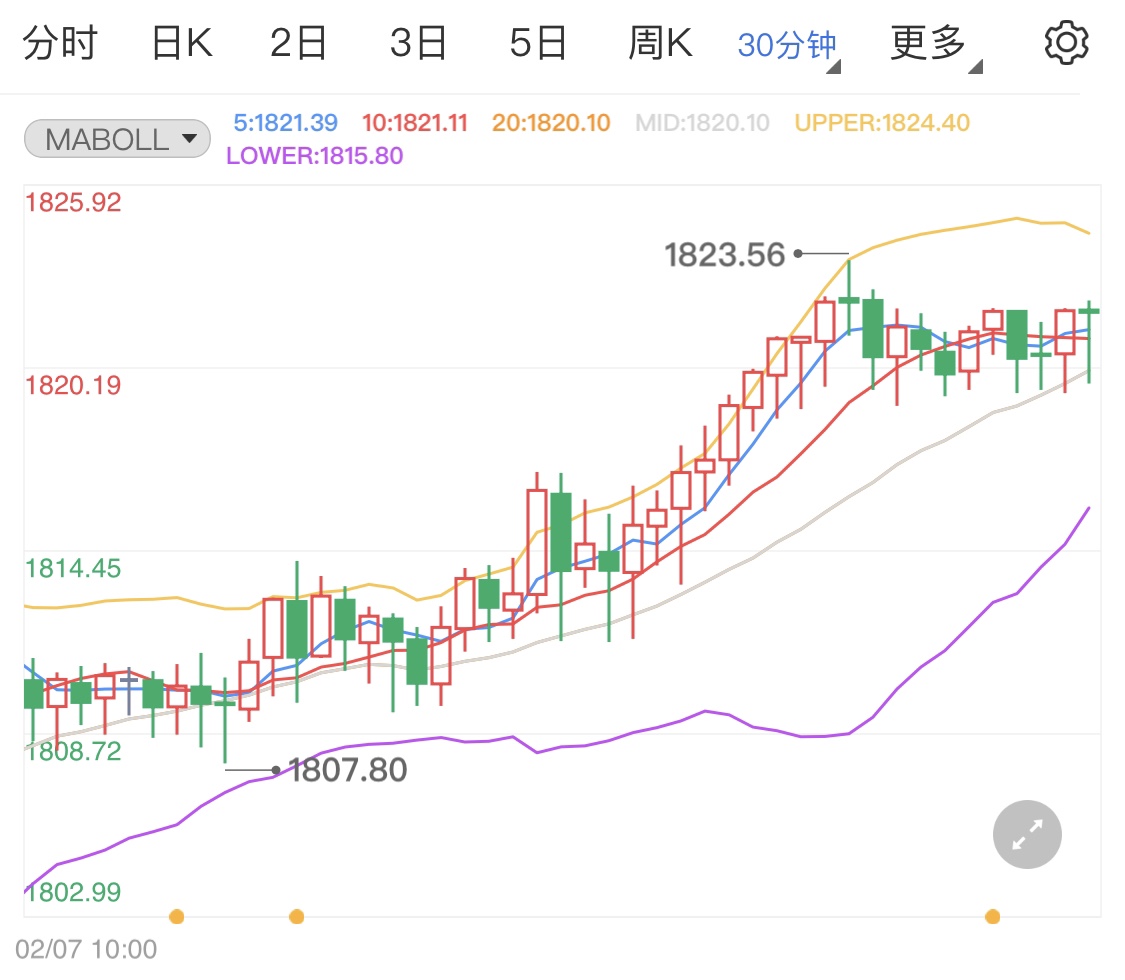Open the chart settings gear icon

(1065, 43)
